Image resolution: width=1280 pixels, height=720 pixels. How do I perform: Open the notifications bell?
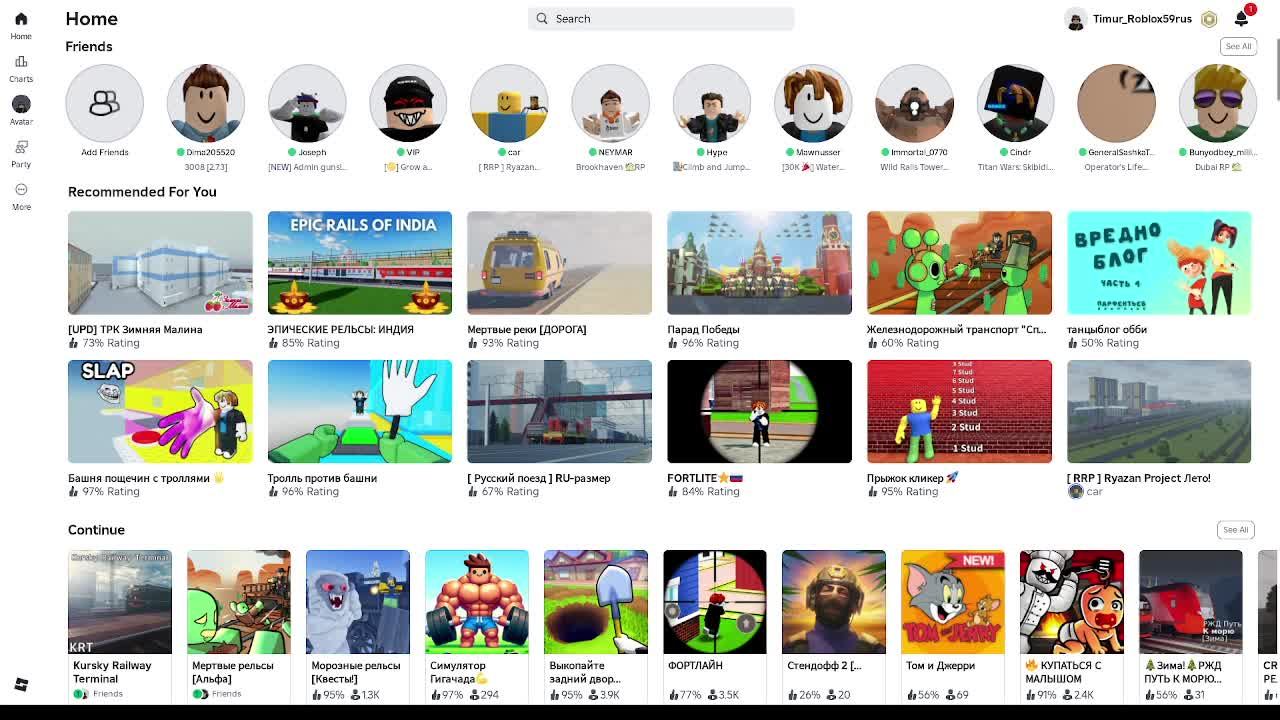(1241, 19)
